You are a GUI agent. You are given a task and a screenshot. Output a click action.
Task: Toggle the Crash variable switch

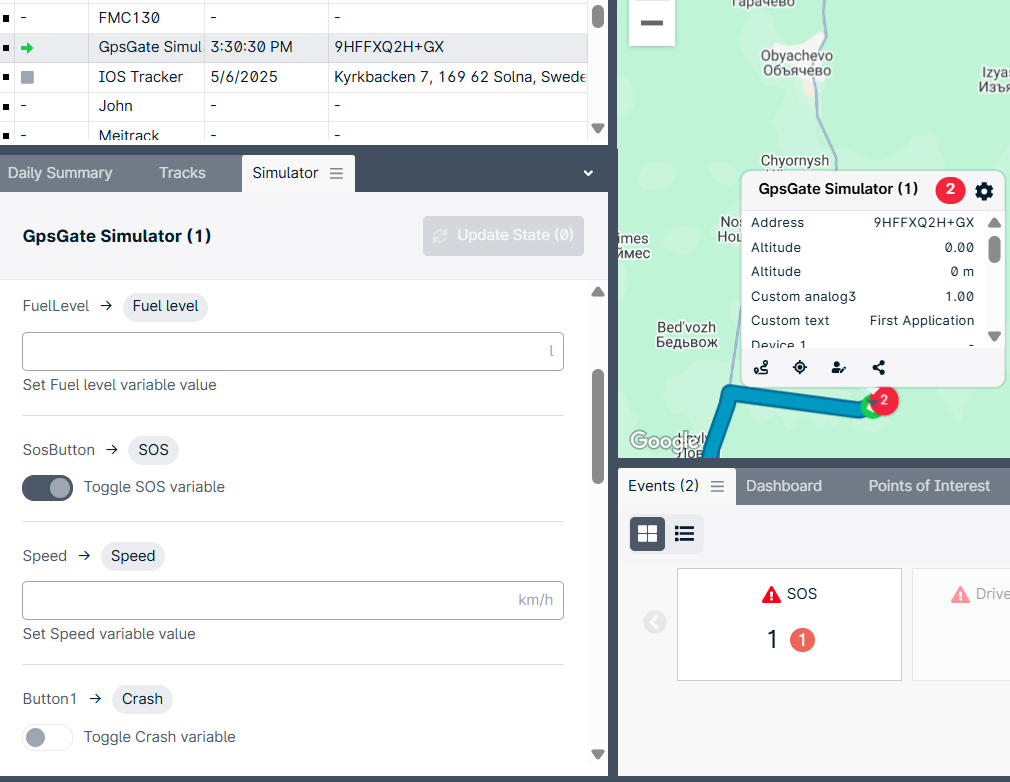48,738
